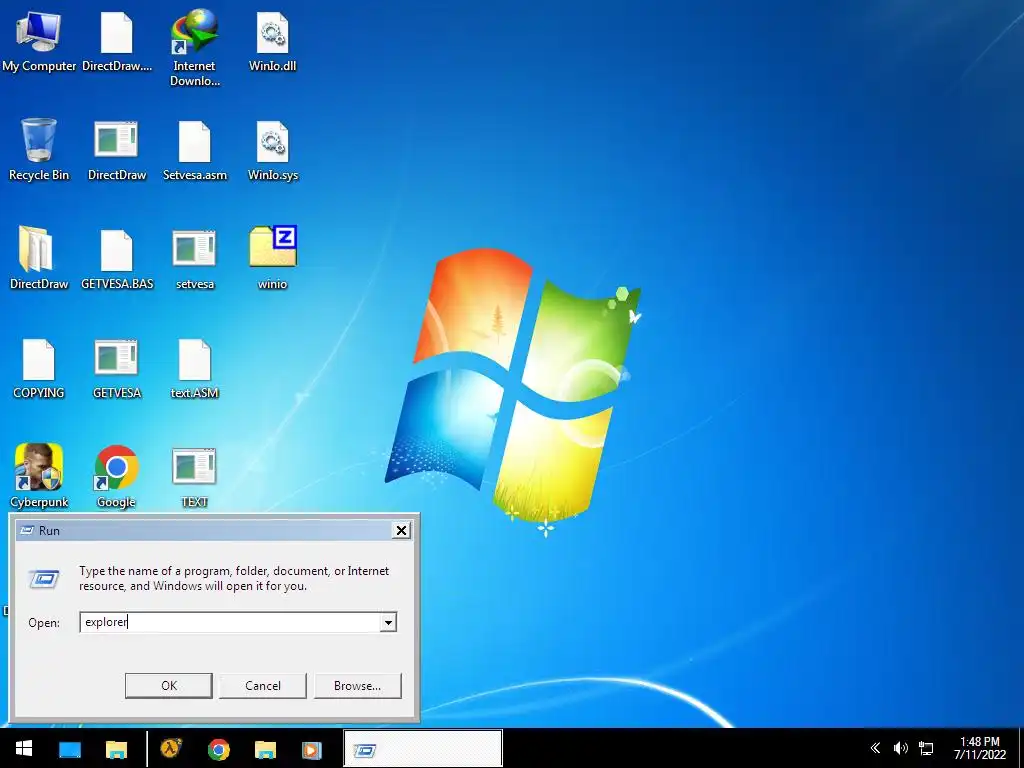Click the Run dialog taskbar button
The width and height of the screenshot is (1024, 768).
coord(423,749)
